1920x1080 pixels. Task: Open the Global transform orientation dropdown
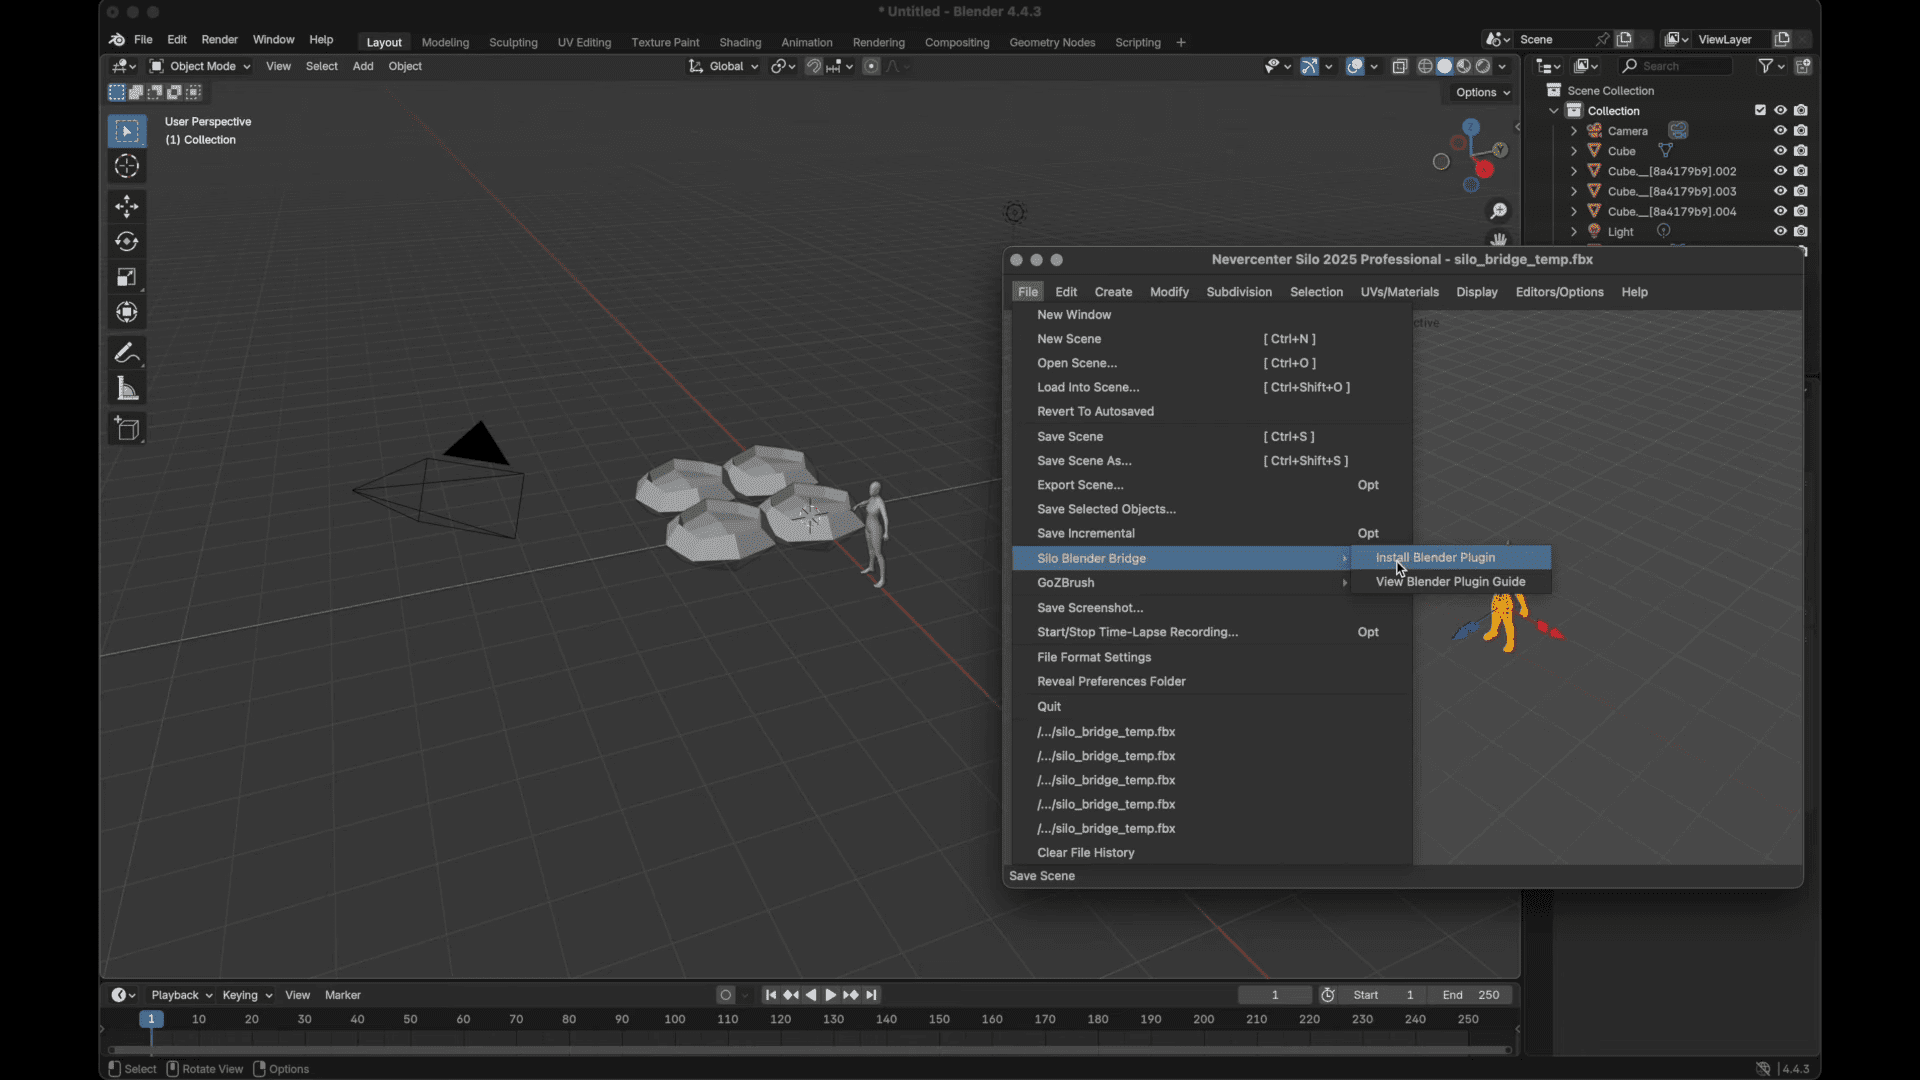pyautogui.click(x=723, y=66)
